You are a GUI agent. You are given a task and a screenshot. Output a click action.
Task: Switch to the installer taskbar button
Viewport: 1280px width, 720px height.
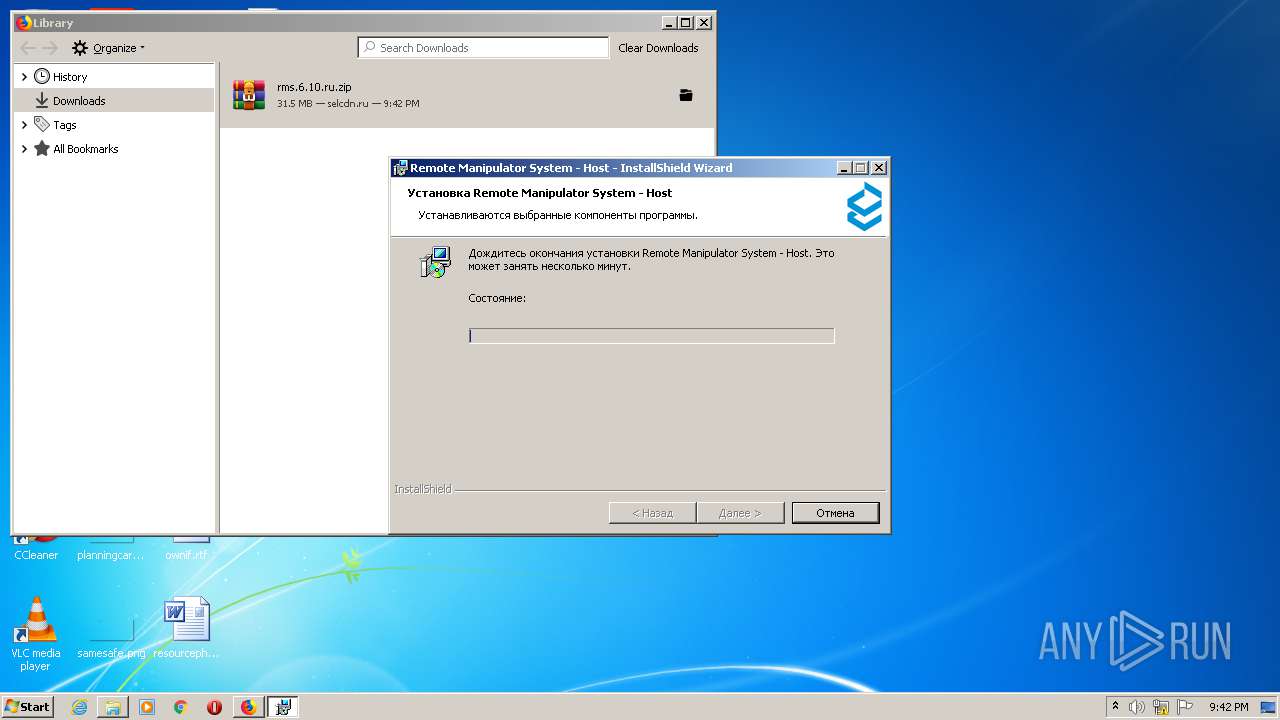(283, 707)
